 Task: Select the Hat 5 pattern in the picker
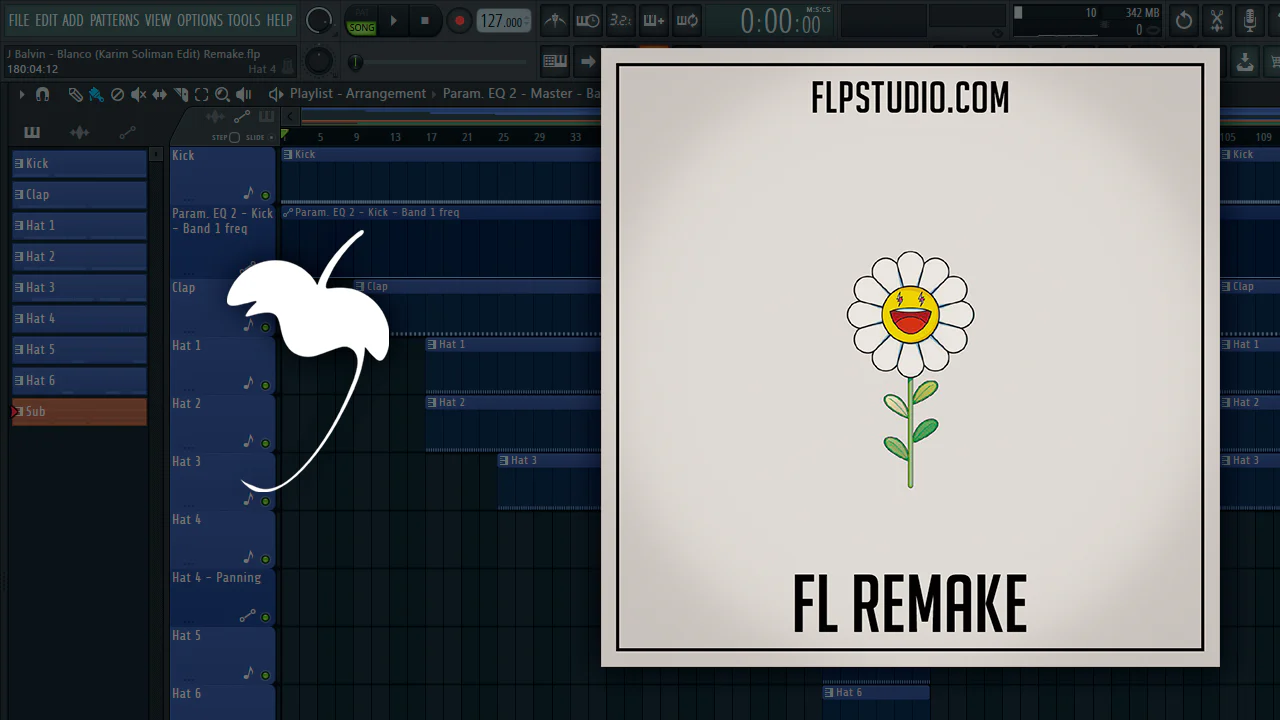(79, 350)
